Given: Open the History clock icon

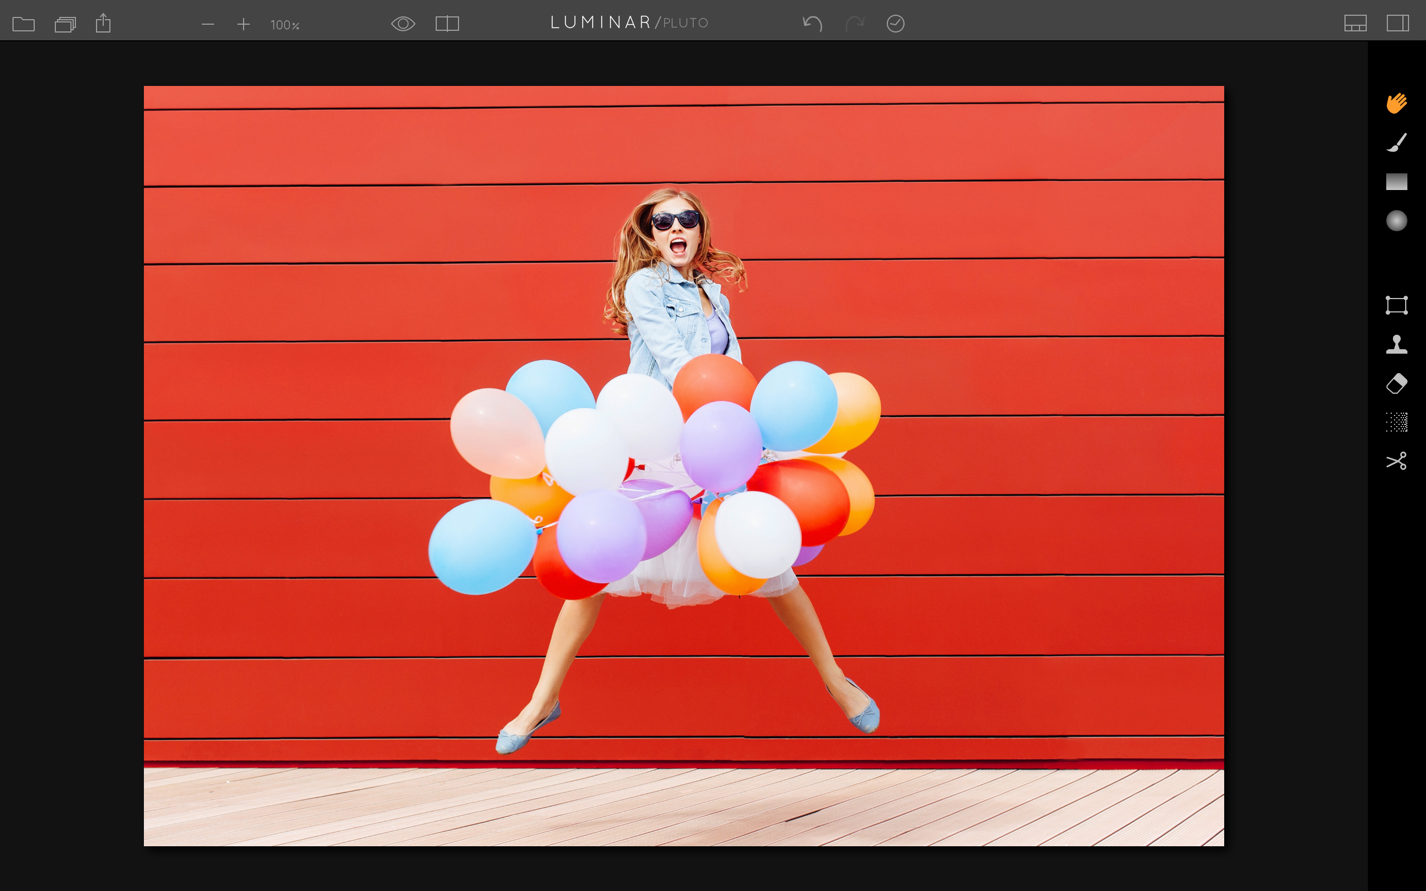Looking at the screenshot, I should pyautogui.click(x=896, y=24).
